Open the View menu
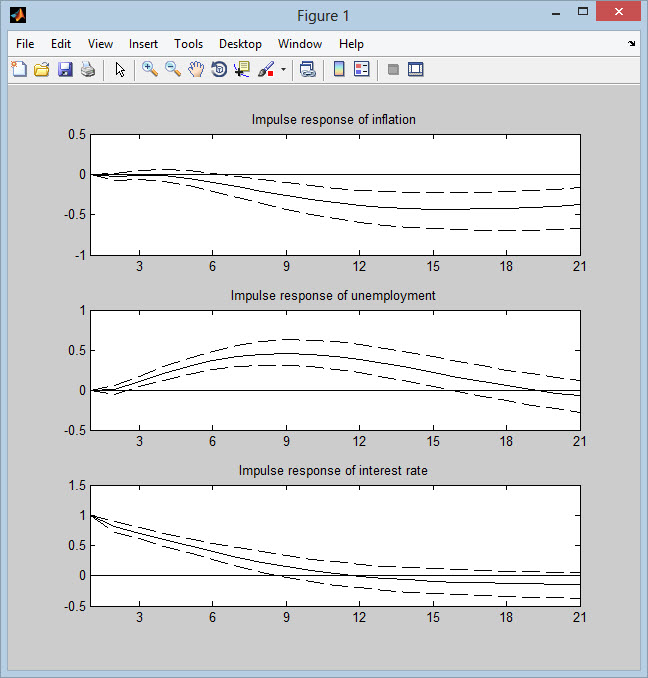648x678 pixels. [x=100, y=44]
